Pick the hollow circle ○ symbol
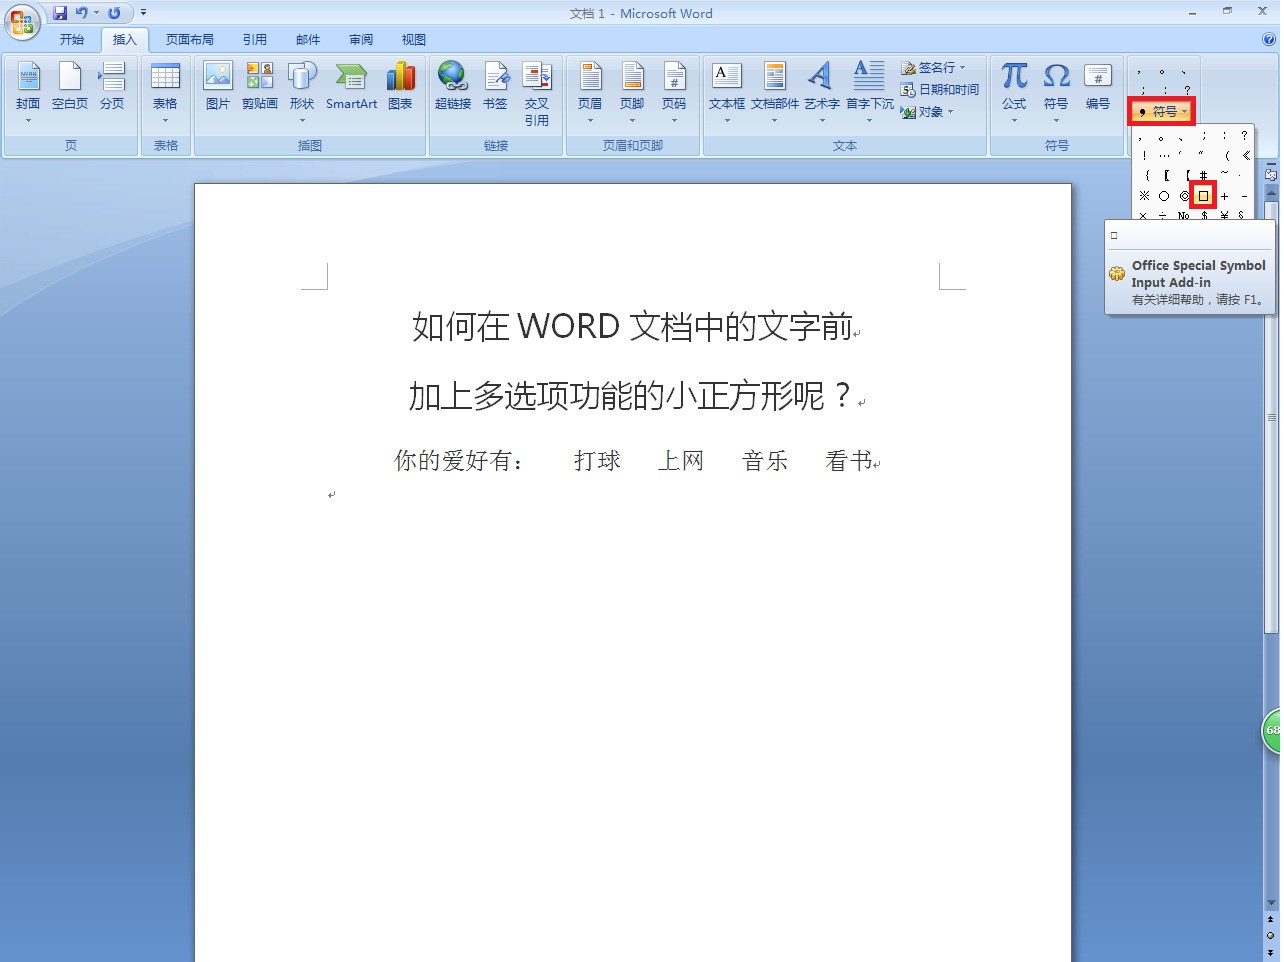 click(1164, 196)
